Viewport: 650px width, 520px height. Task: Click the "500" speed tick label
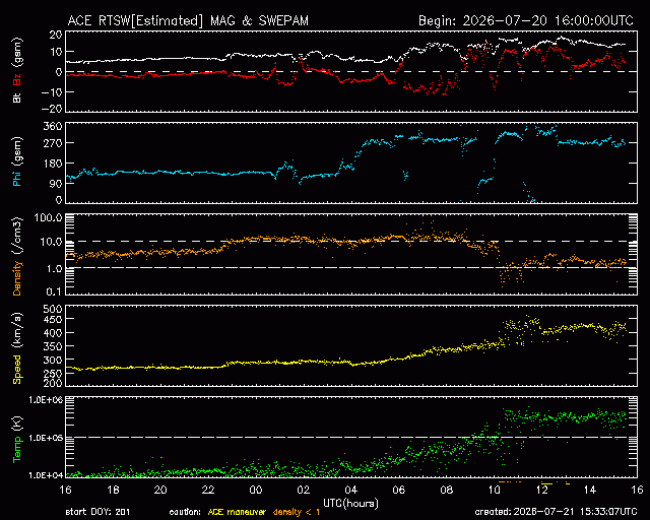coord(53,309)
